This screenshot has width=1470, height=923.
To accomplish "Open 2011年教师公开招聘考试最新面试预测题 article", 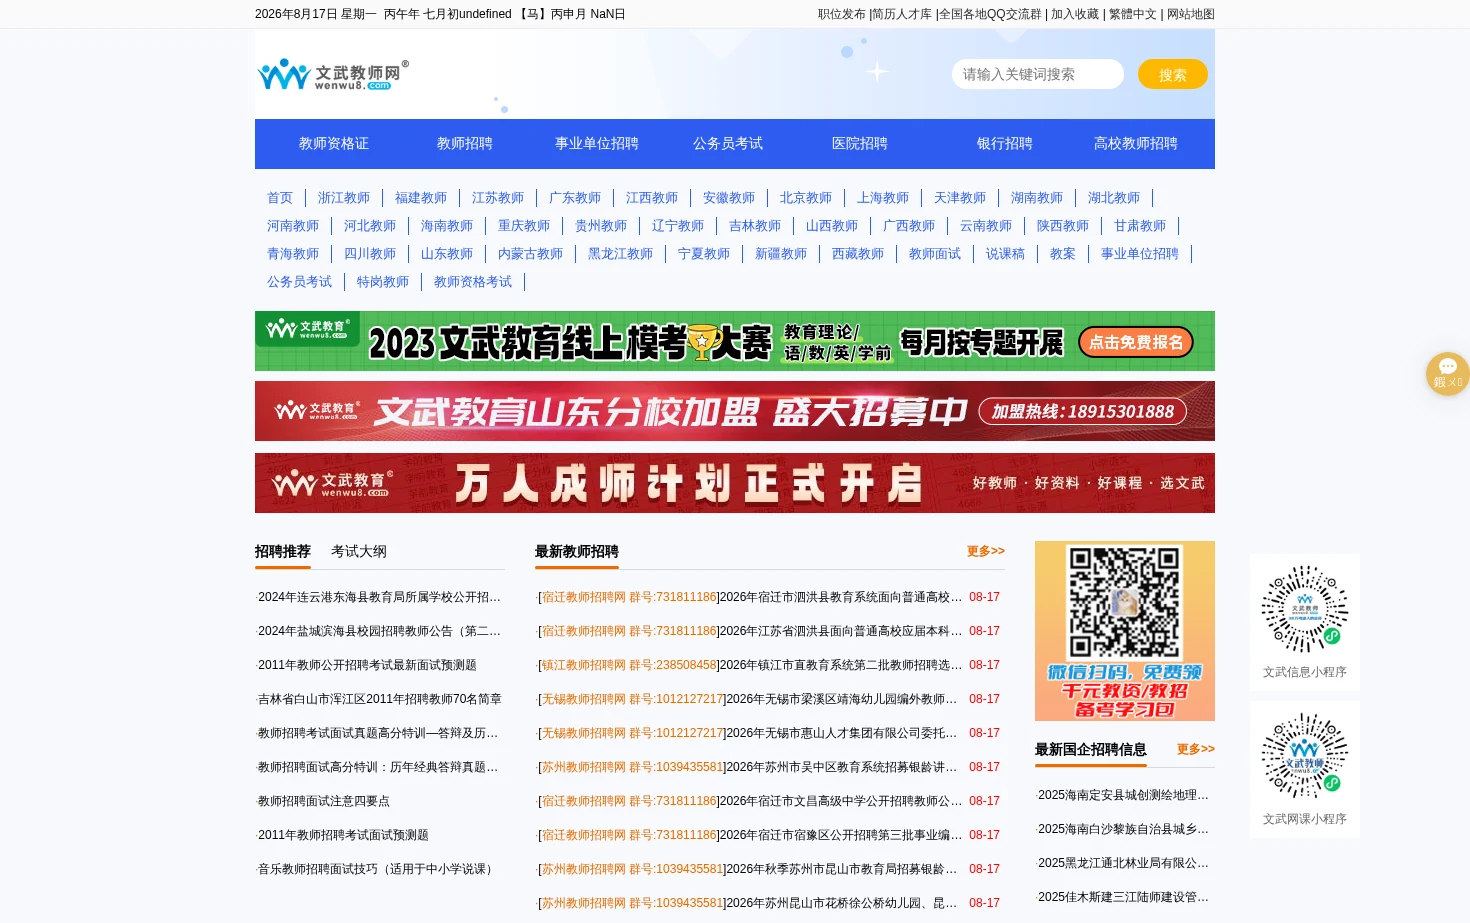I will coord(367,665).
